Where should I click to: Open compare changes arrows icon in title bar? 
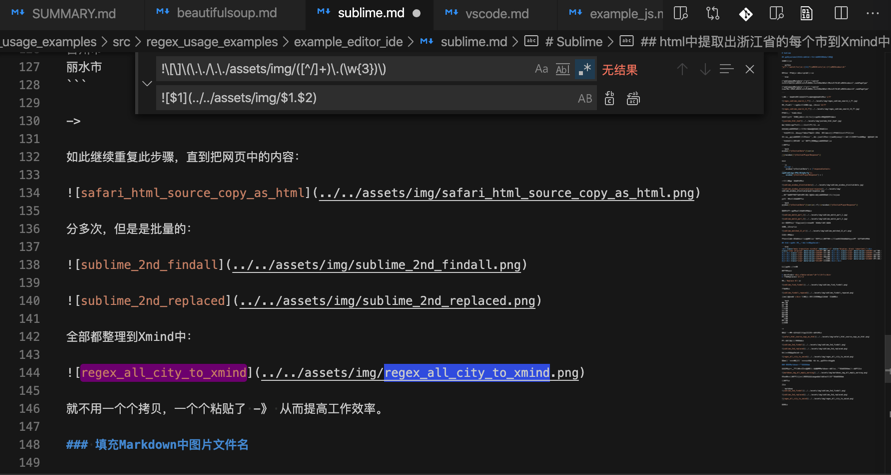click(713, 13)
